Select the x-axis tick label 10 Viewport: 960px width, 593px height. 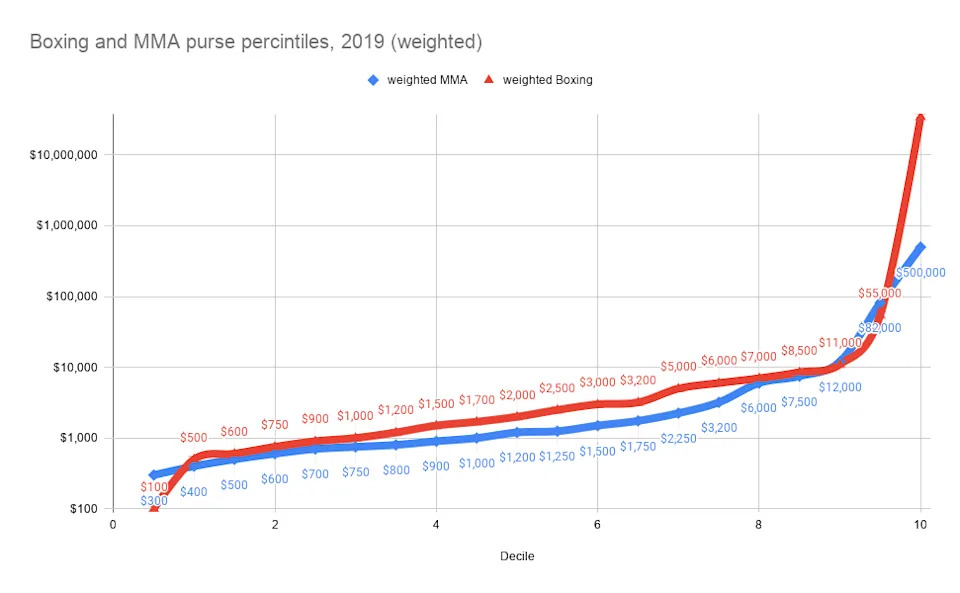click(x=920, y=525)
